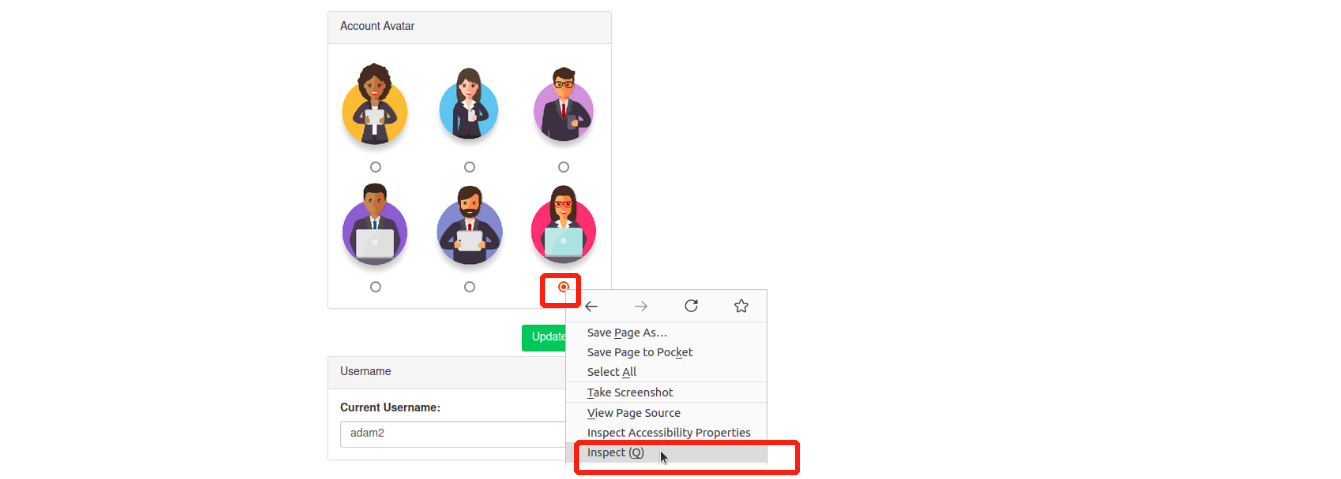Image resolution: width=1341 pixels, height=479 pixels.
Task: Bookmark the page with the star icon
Action: [x=741, y=306]
